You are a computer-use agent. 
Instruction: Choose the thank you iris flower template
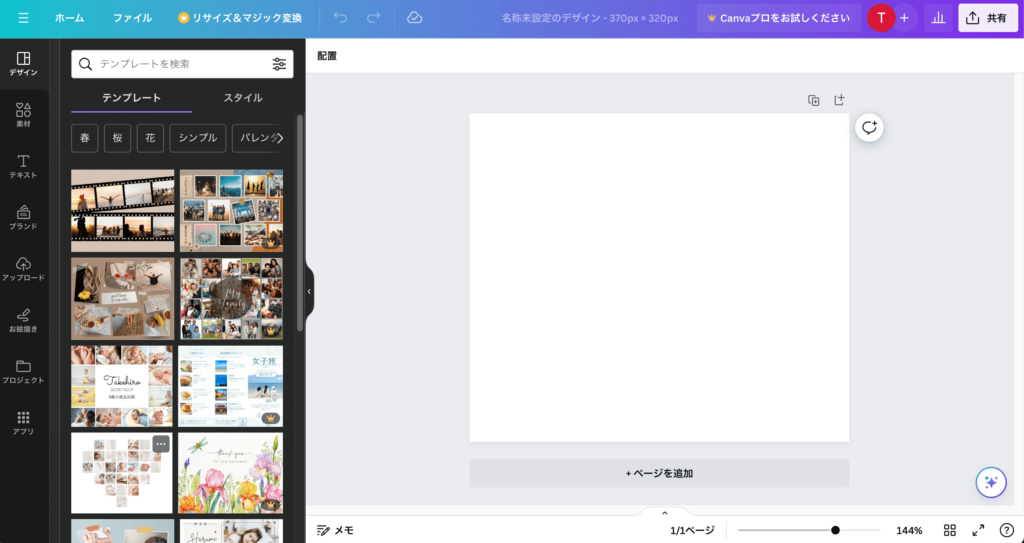pos(231,473)
